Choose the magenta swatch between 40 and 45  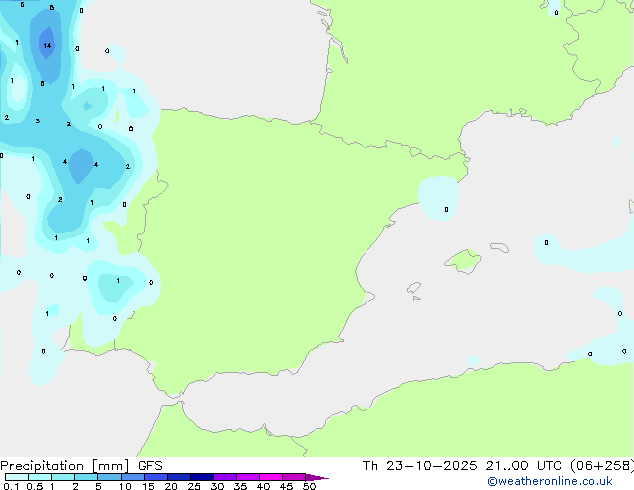click(x=271, y=477)
